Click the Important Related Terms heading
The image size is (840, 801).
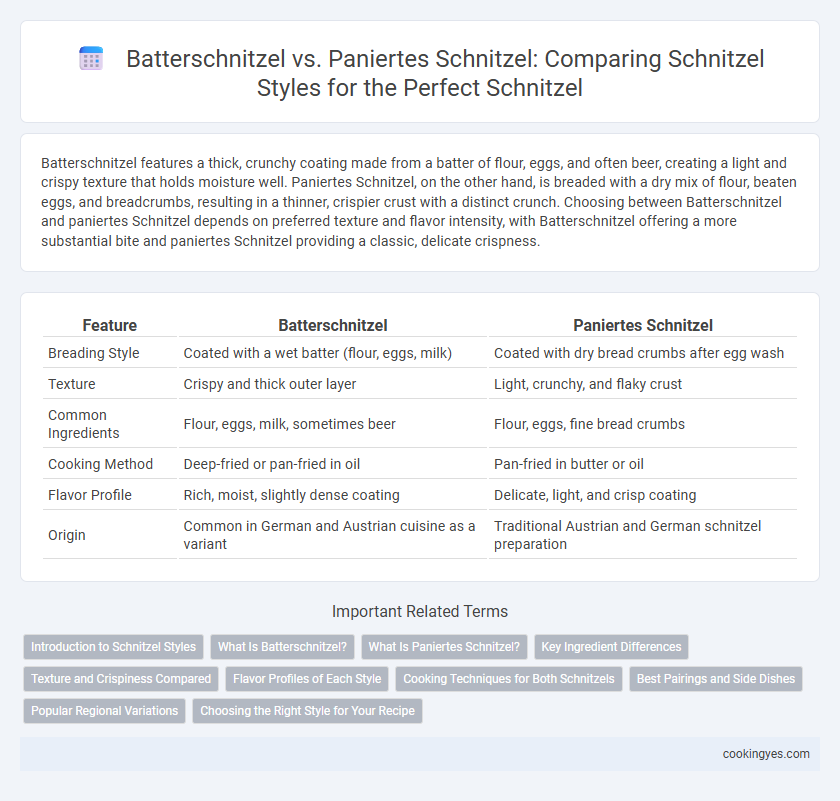point(420,611)
